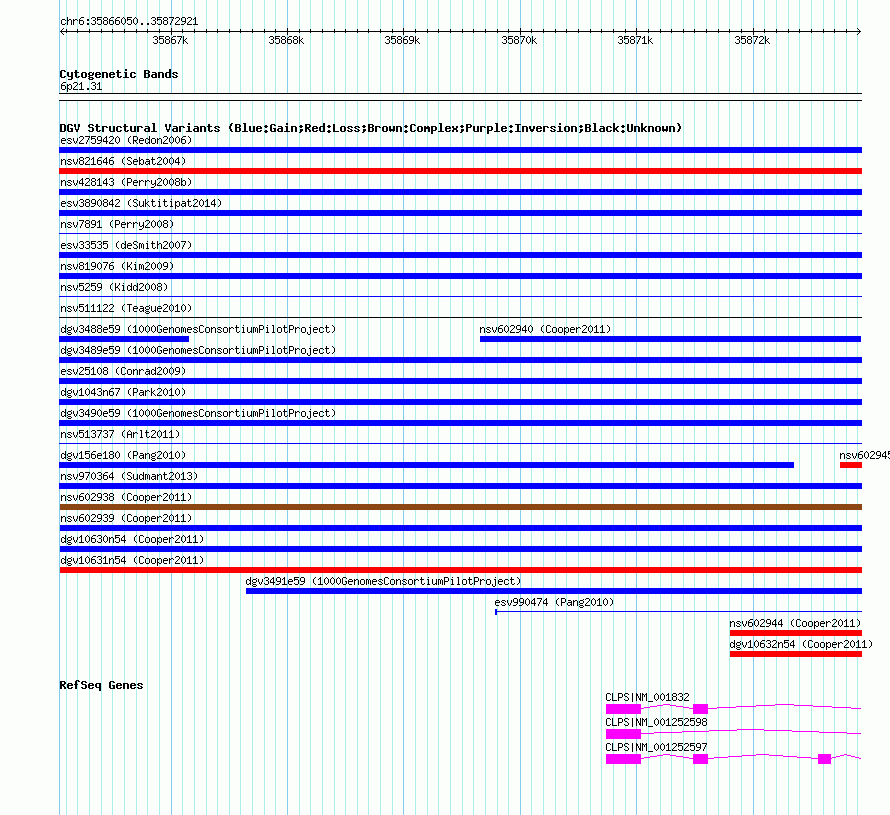Image resolution: width=890 pixels, height=815 pixels.
Task: Click the RefSeq Genes track title
Action: 101,685
